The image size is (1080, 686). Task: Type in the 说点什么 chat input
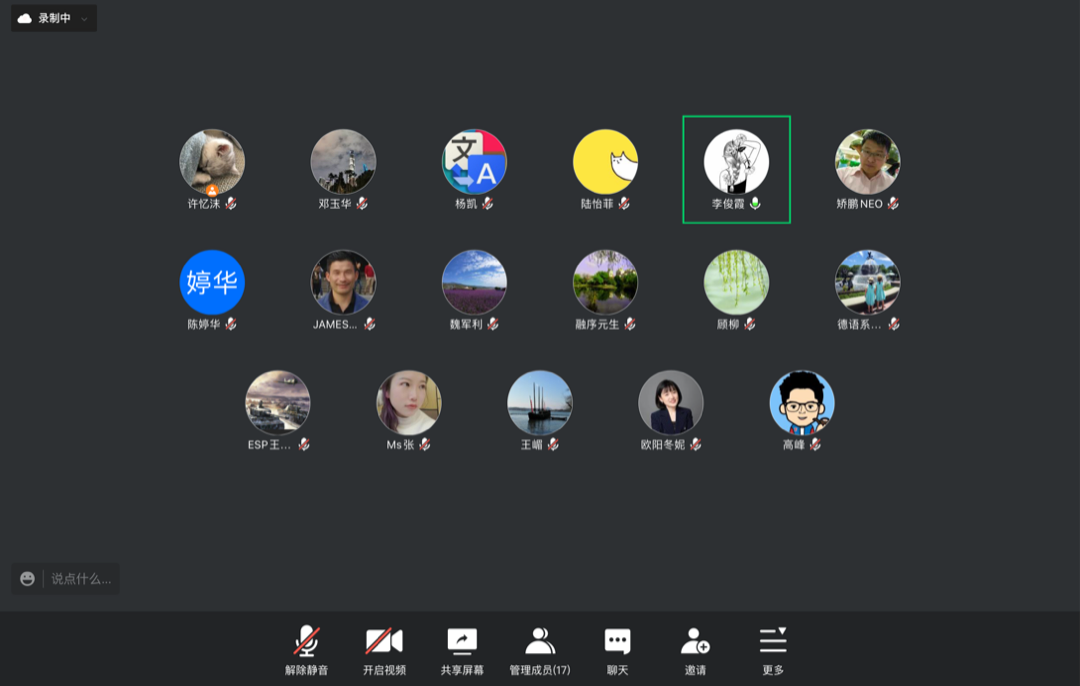tap(80, 579)
